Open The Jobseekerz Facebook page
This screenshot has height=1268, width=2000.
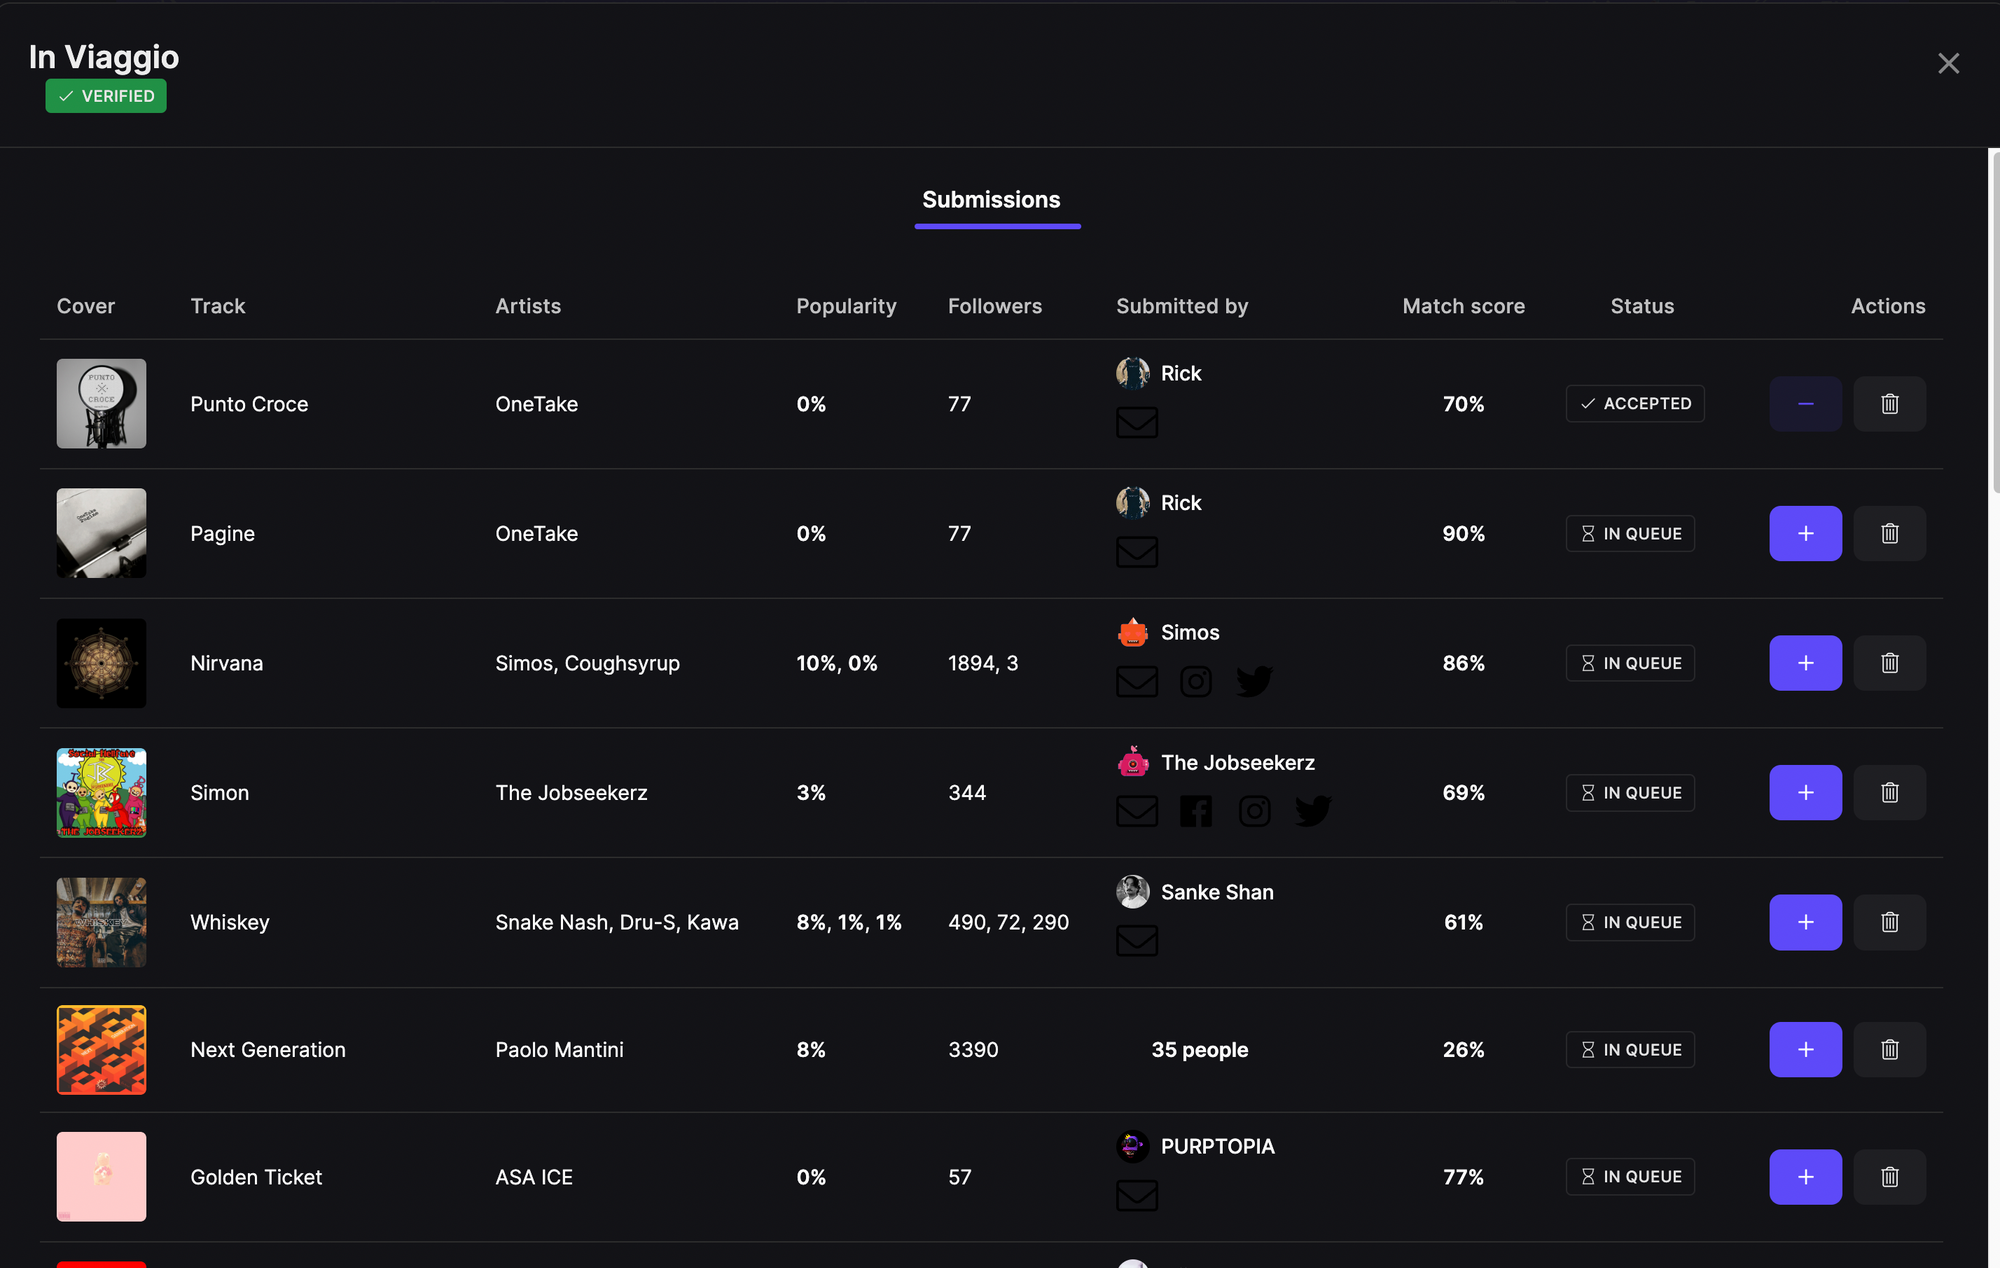tap(1196, 811)
